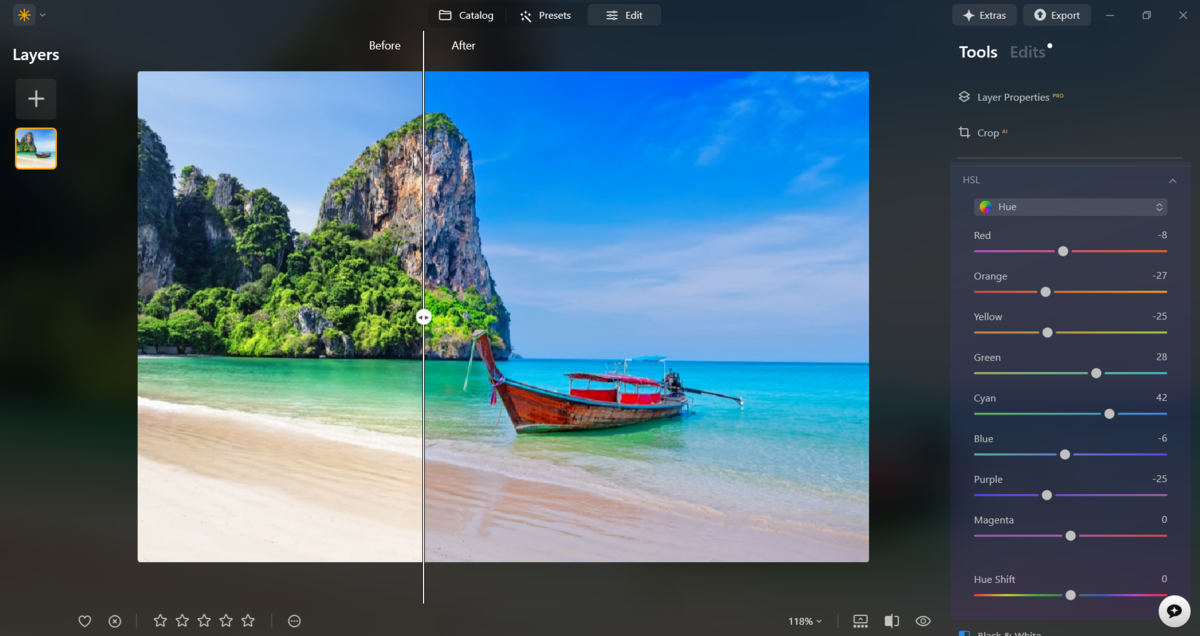This screenshot has height=636, width=1200.
Task: Toggle the before/after compare icon
Action: [892, 621]
